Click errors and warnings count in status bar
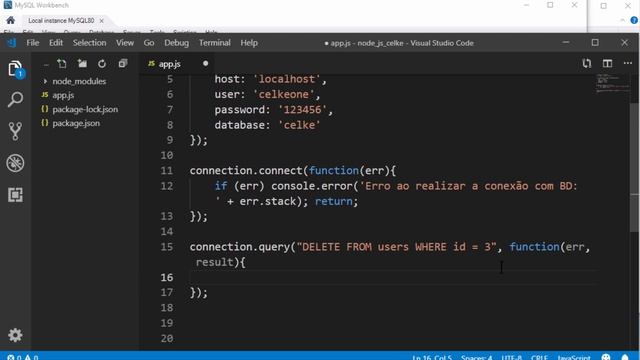The height and width of the screenshot is (360, 640). [22, 357]
